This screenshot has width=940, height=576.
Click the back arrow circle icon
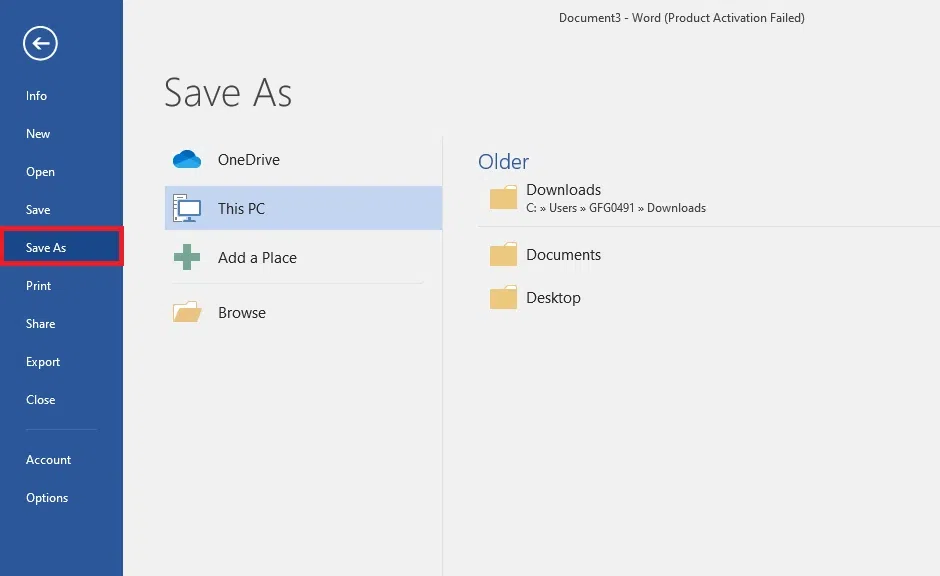point(40,43)
